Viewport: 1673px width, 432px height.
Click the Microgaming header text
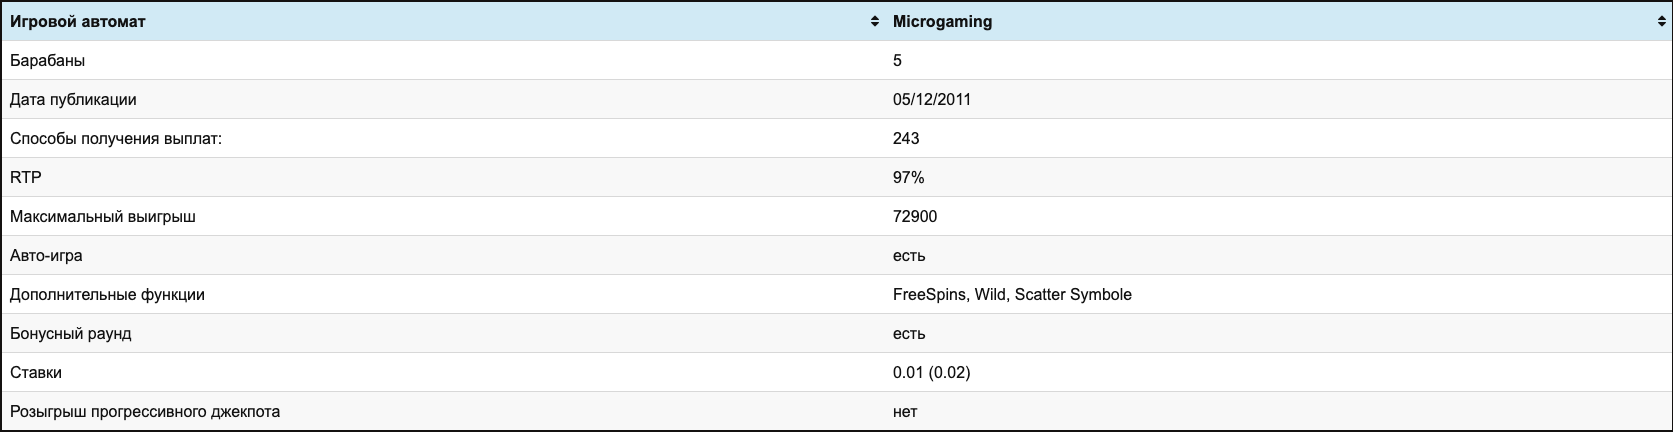942,21
